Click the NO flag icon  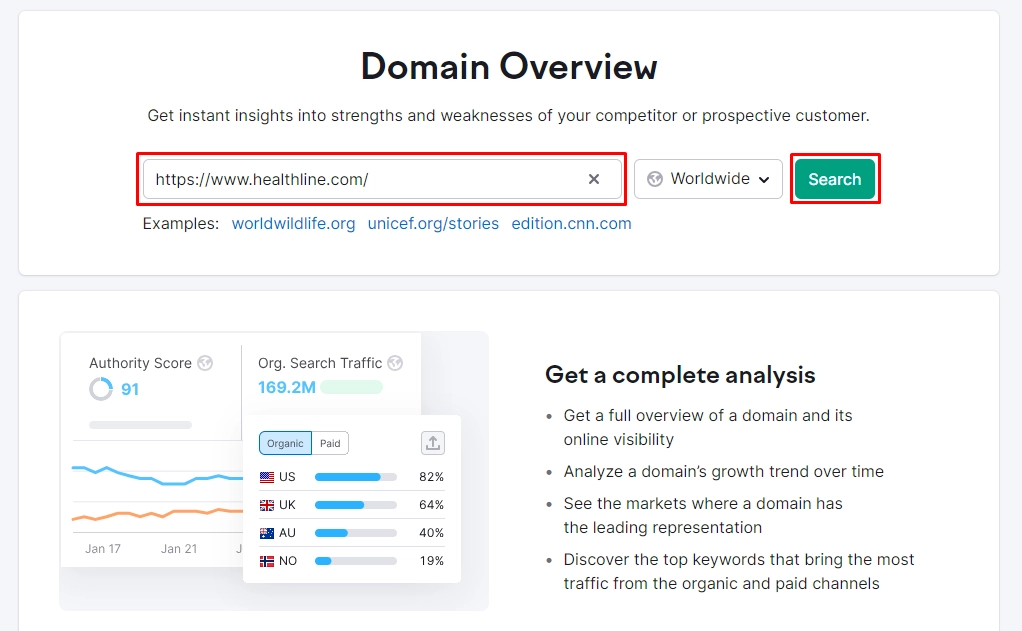coord(267,561)
